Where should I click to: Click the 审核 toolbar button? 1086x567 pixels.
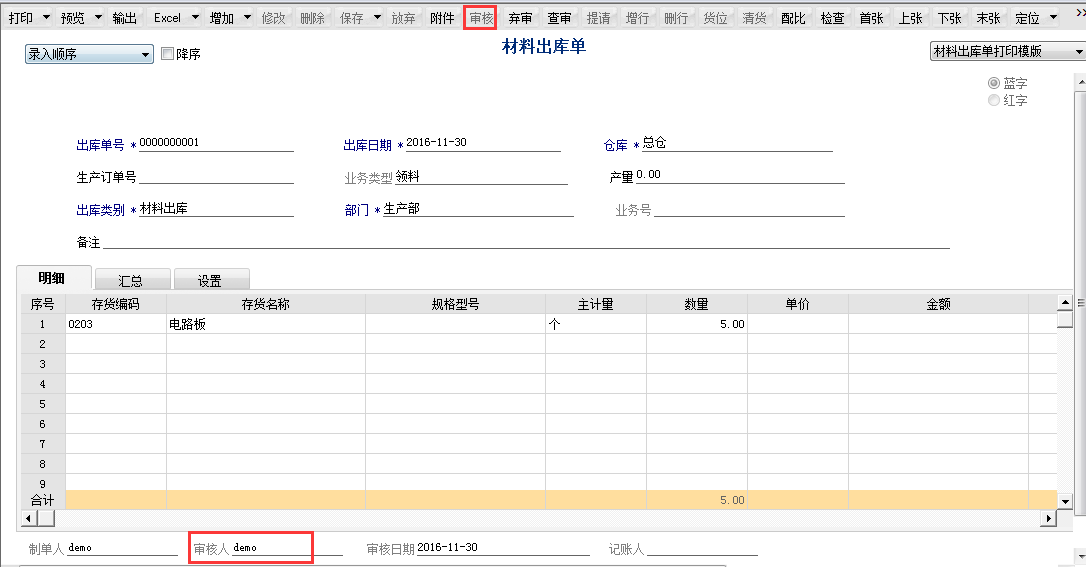coord(481,18)
